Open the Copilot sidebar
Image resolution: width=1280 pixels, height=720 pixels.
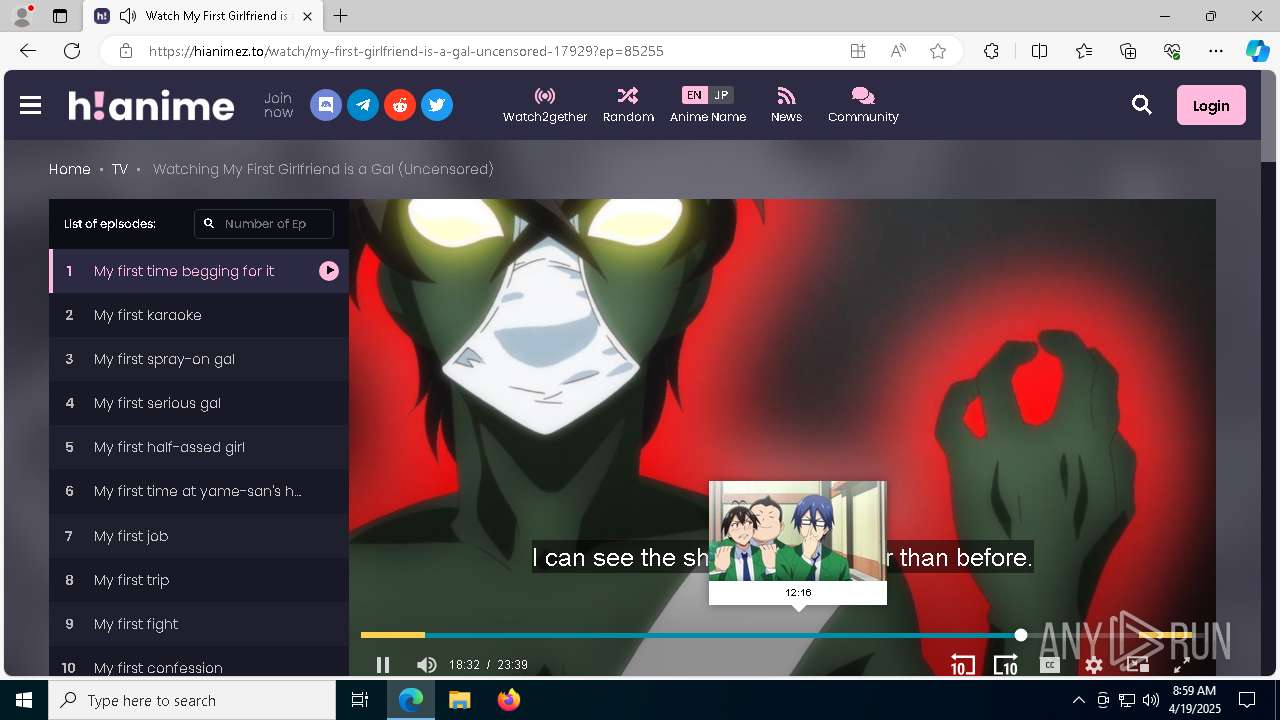click(x=1257, y=51)
